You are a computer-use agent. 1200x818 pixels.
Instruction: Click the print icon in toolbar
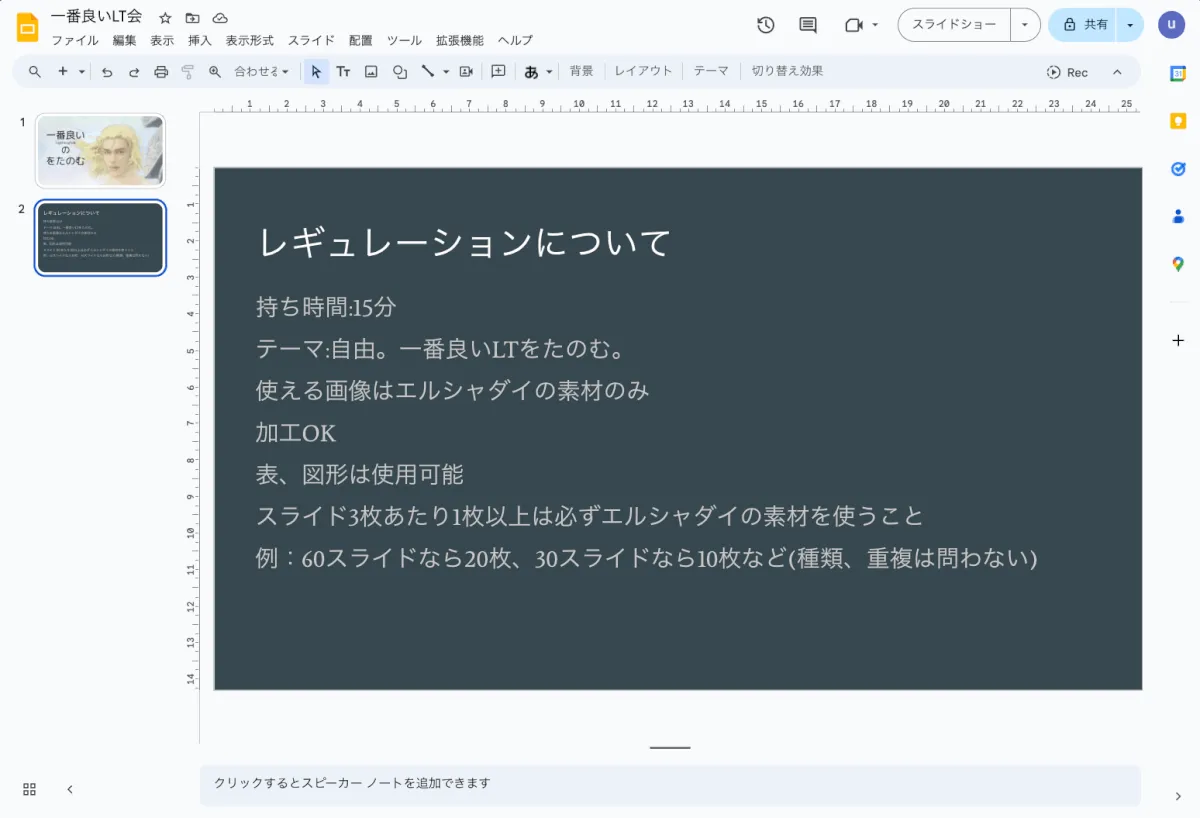[x=161, y=72]
